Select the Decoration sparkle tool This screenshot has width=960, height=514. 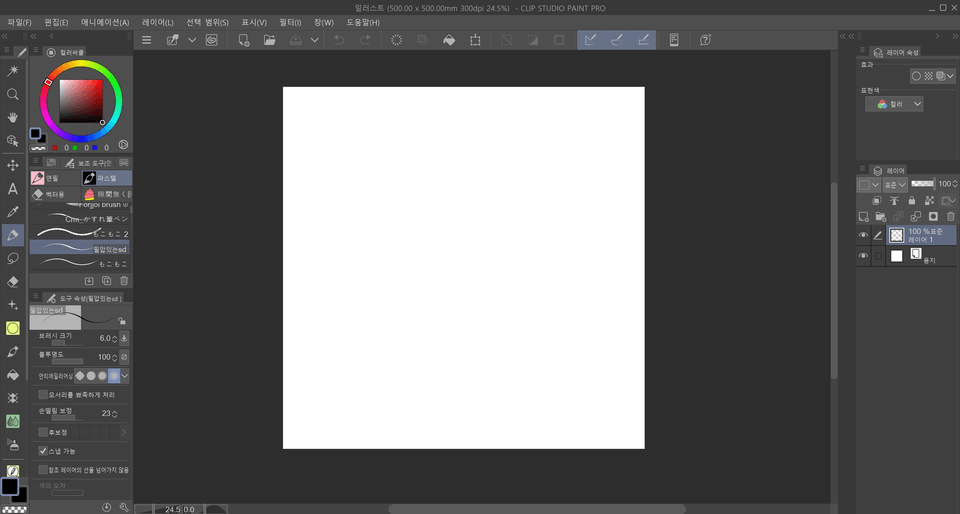(x=12, y=305)
